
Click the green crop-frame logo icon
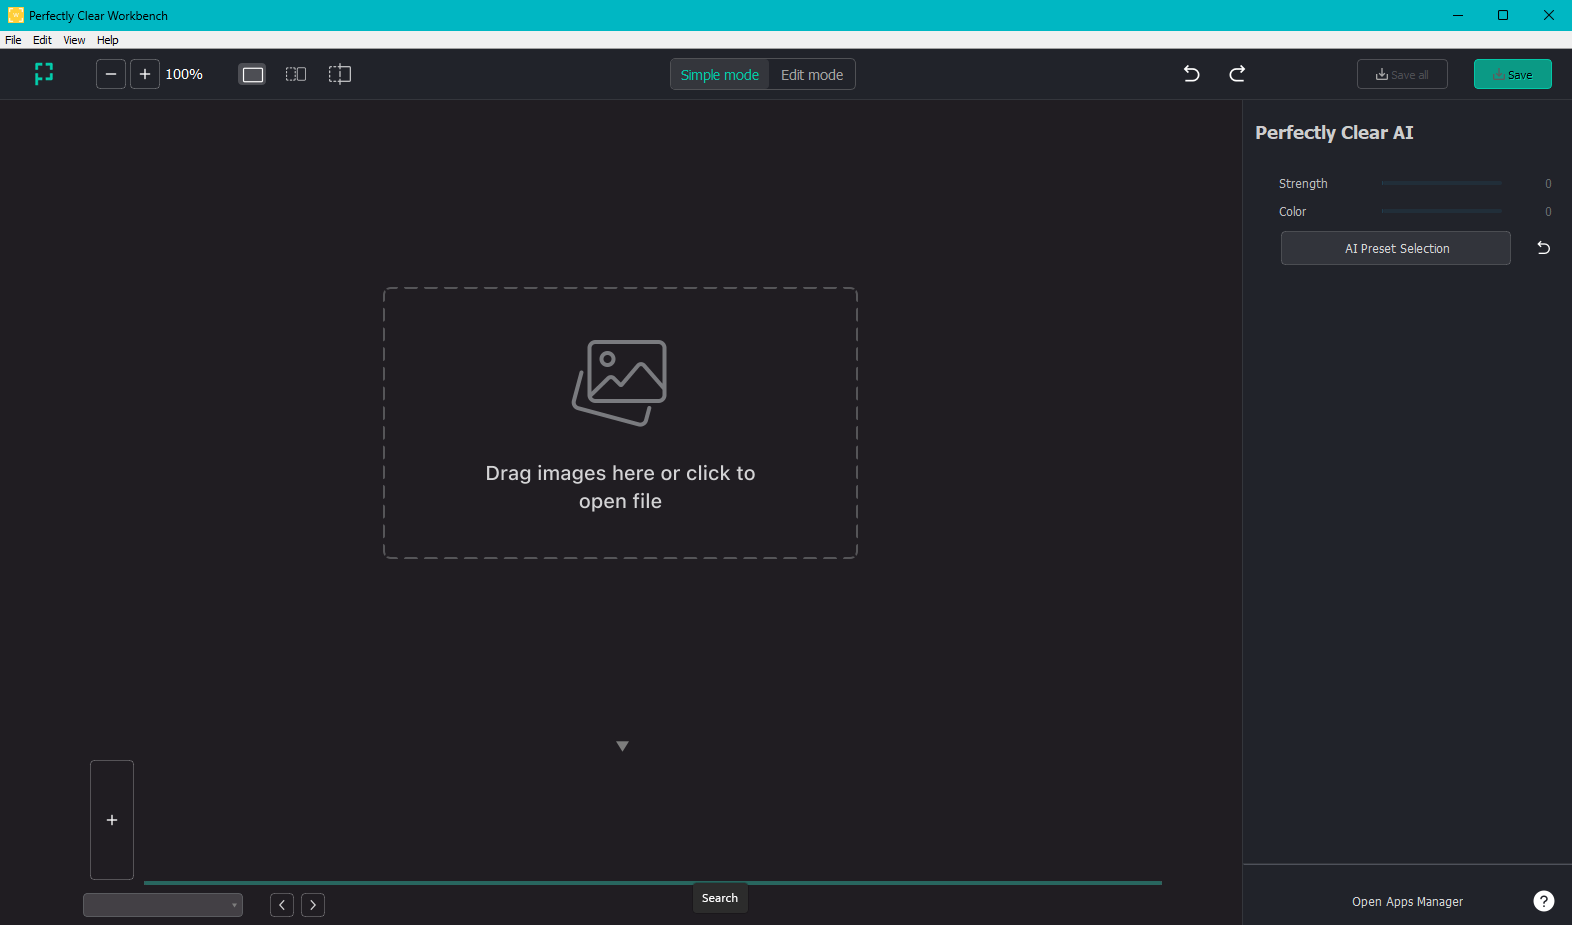pyautogui.click(x=44, y=74)
